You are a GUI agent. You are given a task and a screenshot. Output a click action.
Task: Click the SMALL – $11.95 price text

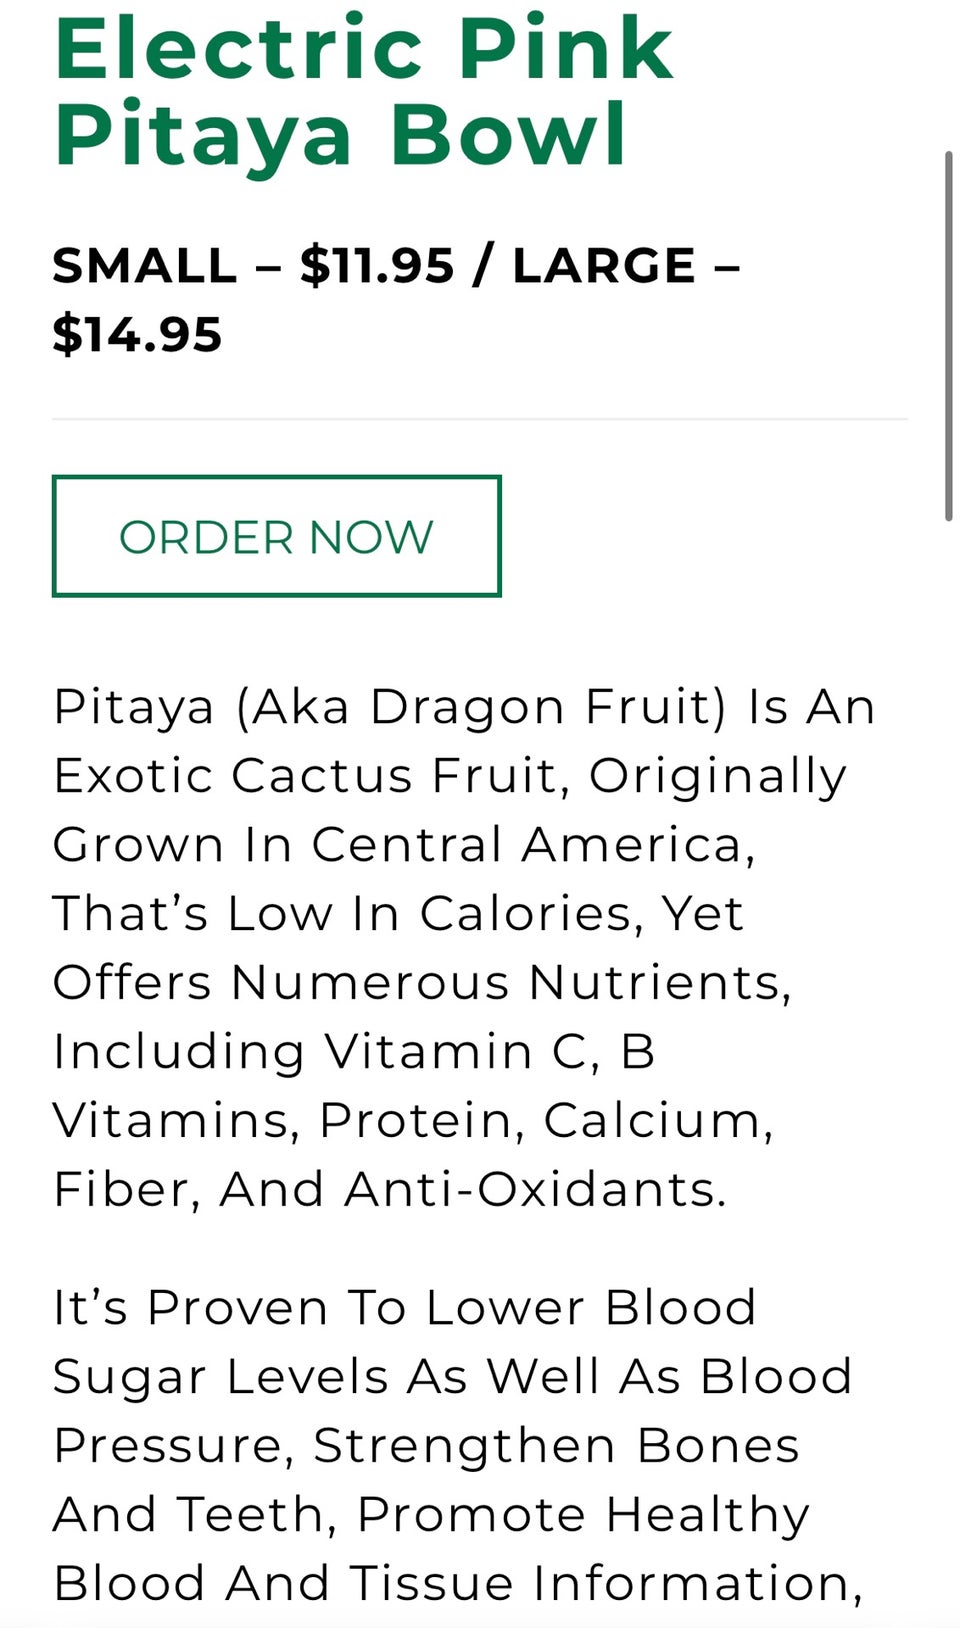click(253, 266)
